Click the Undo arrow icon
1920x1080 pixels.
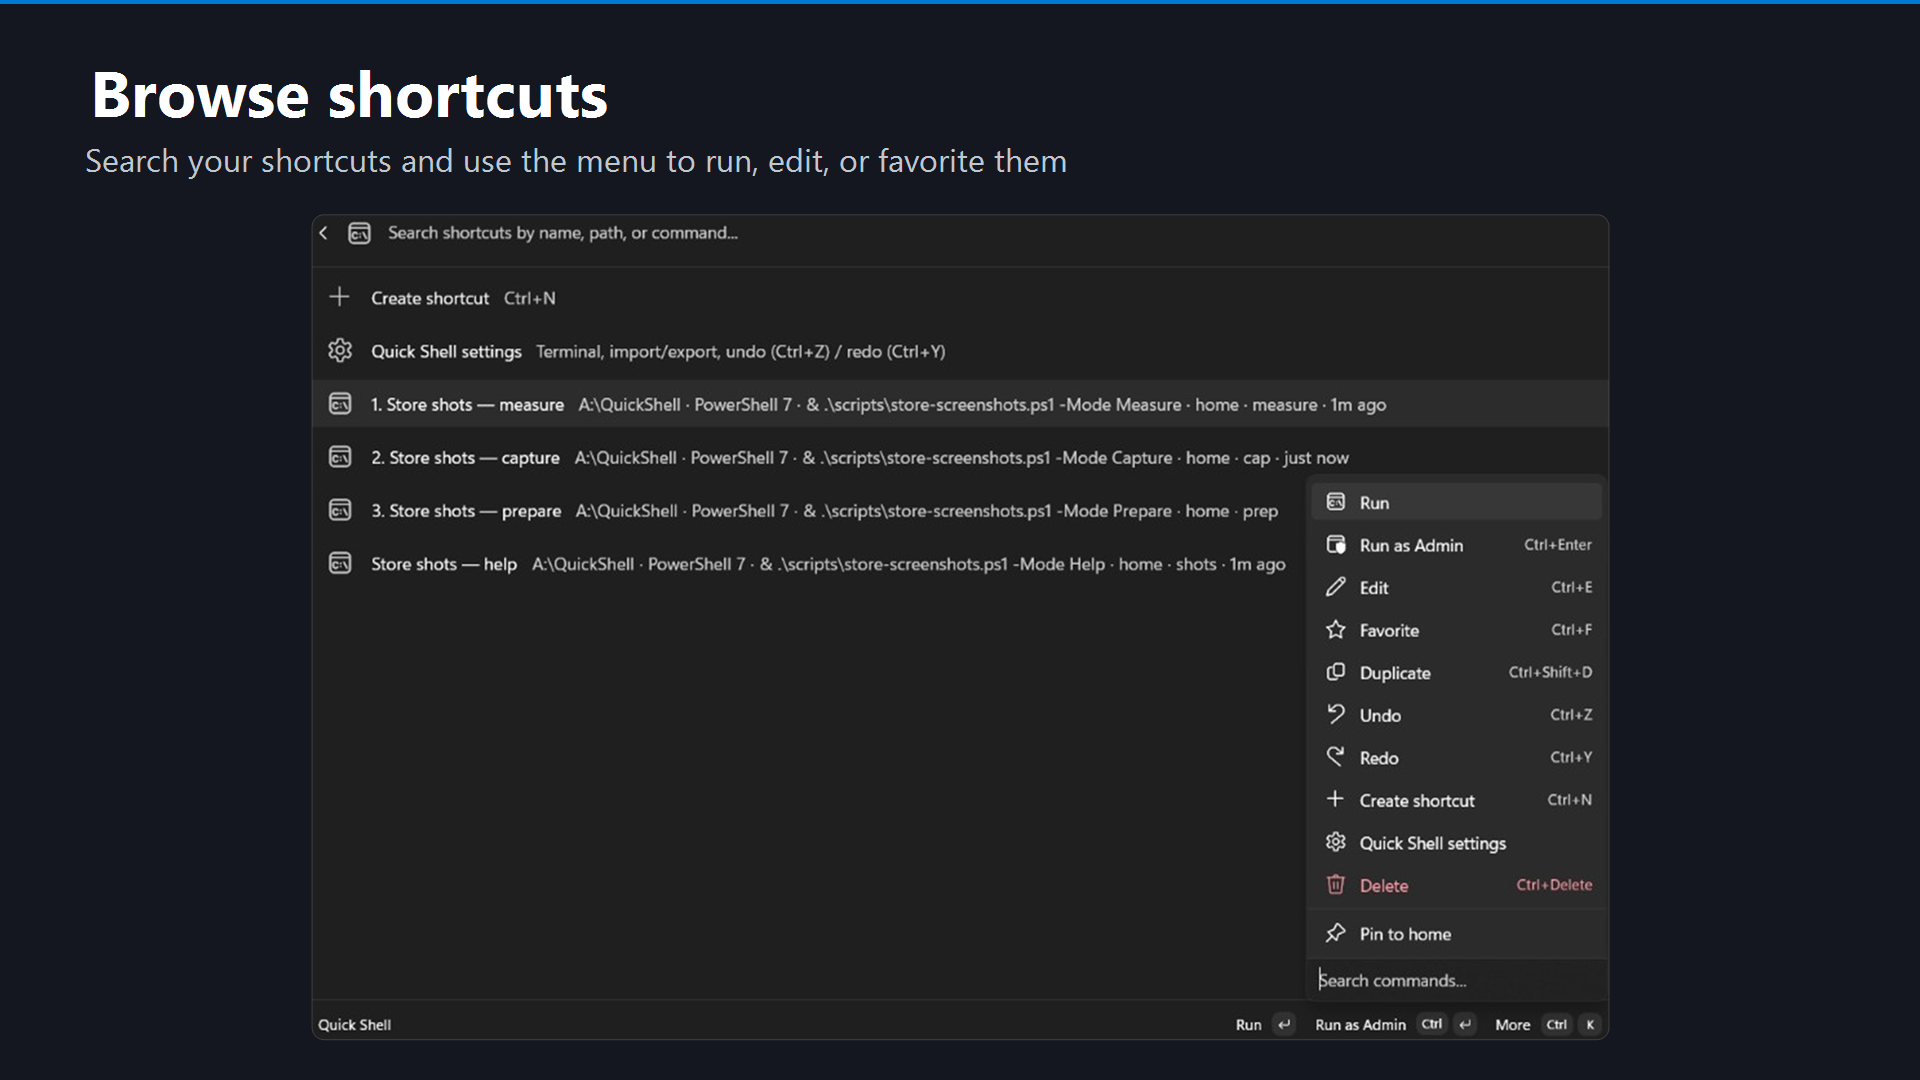[x=1336, y=714]
